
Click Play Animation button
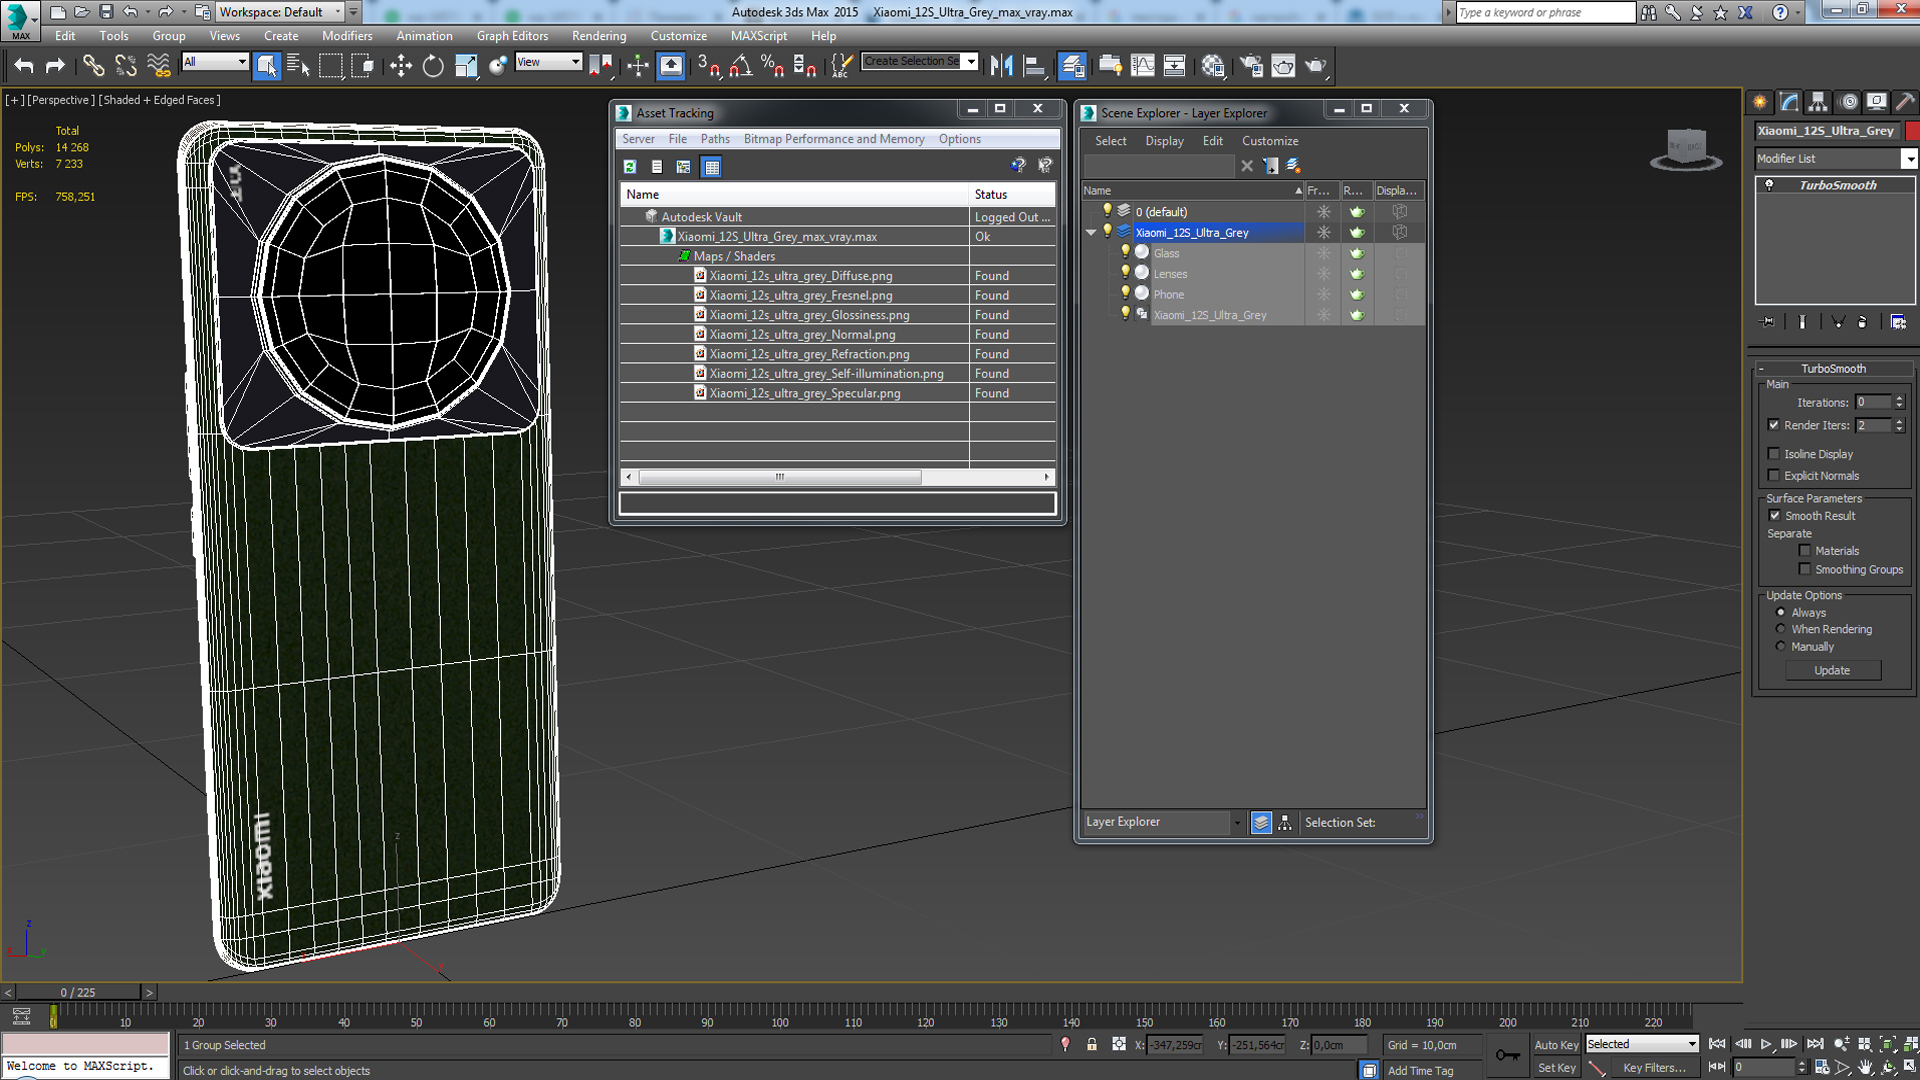pyautogui.click(x=1766, y=1044)
